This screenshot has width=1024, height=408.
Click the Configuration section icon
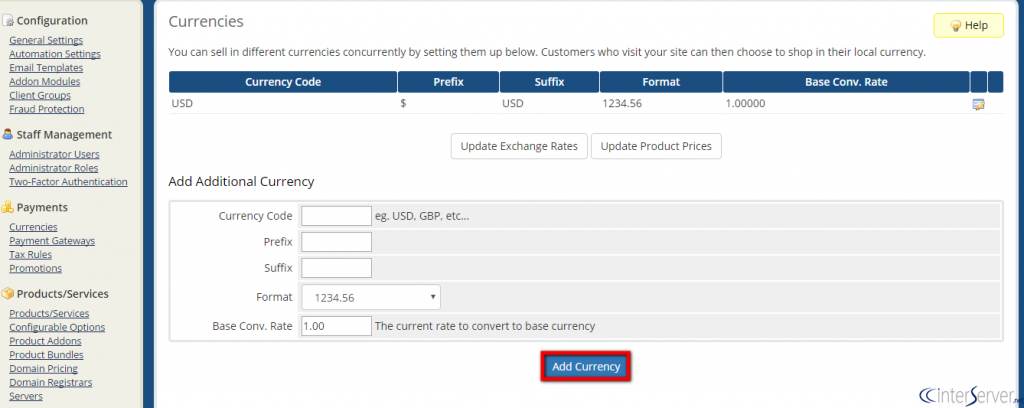click(x=8, y=21)
